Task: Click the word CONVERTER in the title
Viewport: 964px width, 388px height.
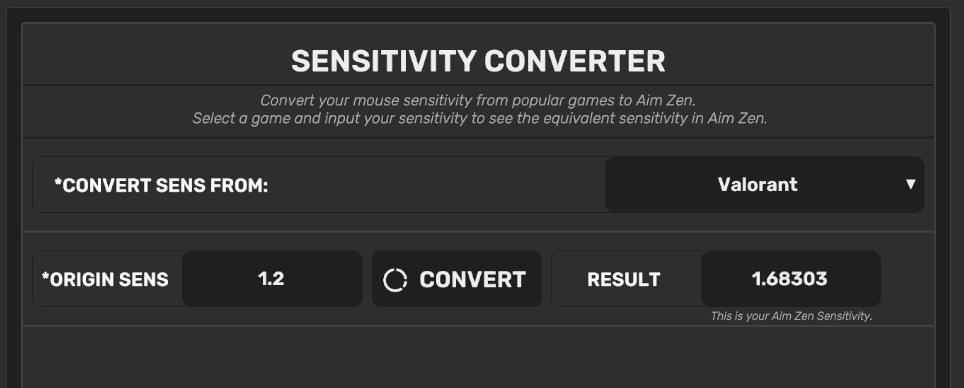Action: (575, 61)
